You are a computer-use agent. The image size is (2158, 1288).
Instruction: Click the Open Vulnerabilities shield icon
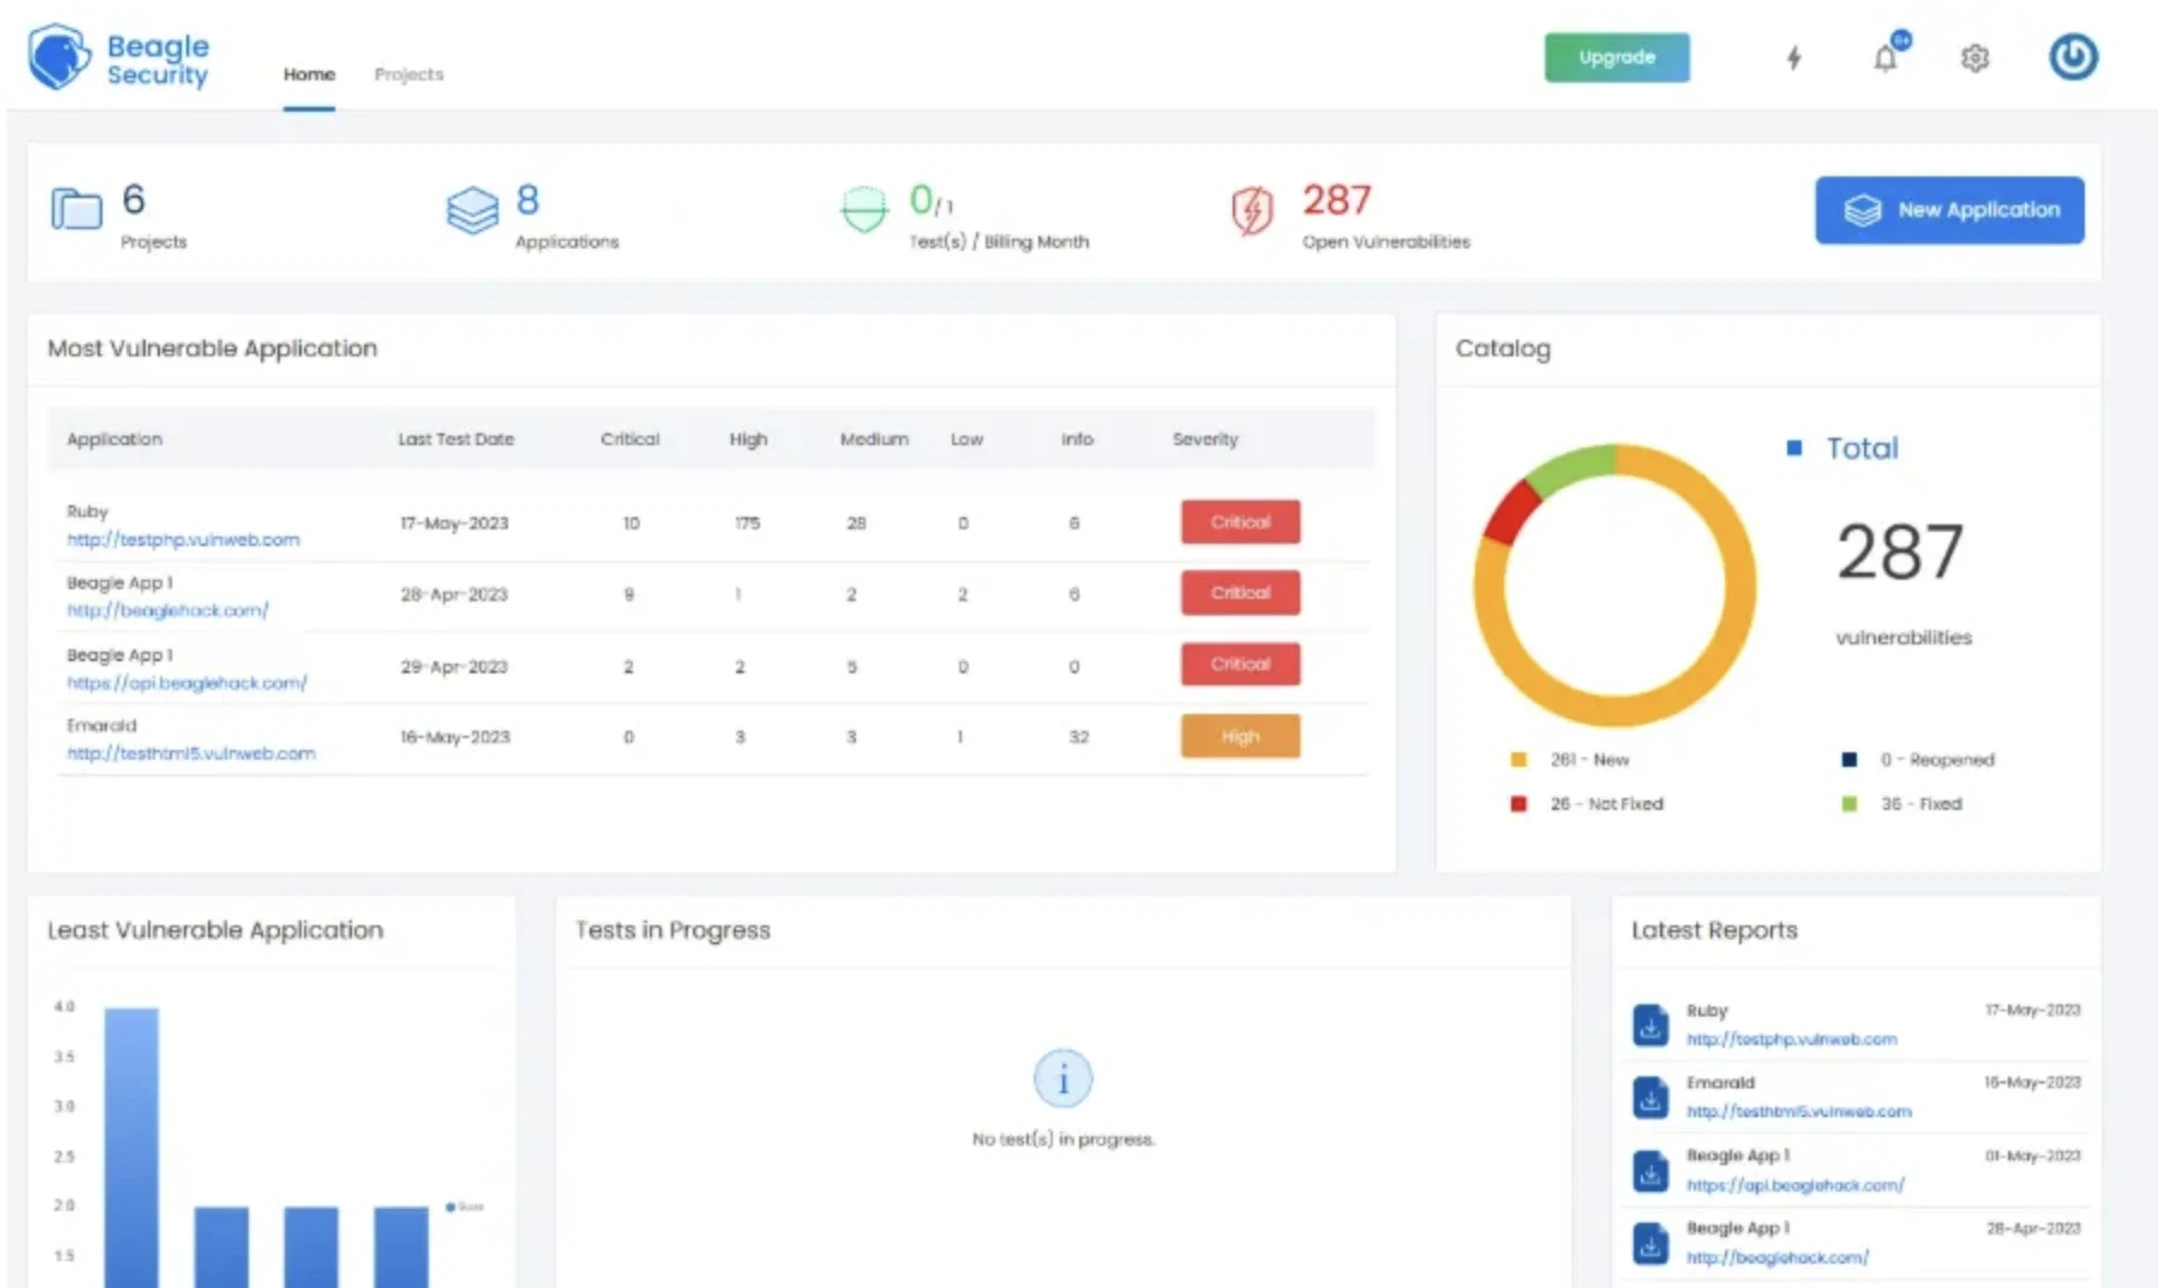tap(1252, 210)
